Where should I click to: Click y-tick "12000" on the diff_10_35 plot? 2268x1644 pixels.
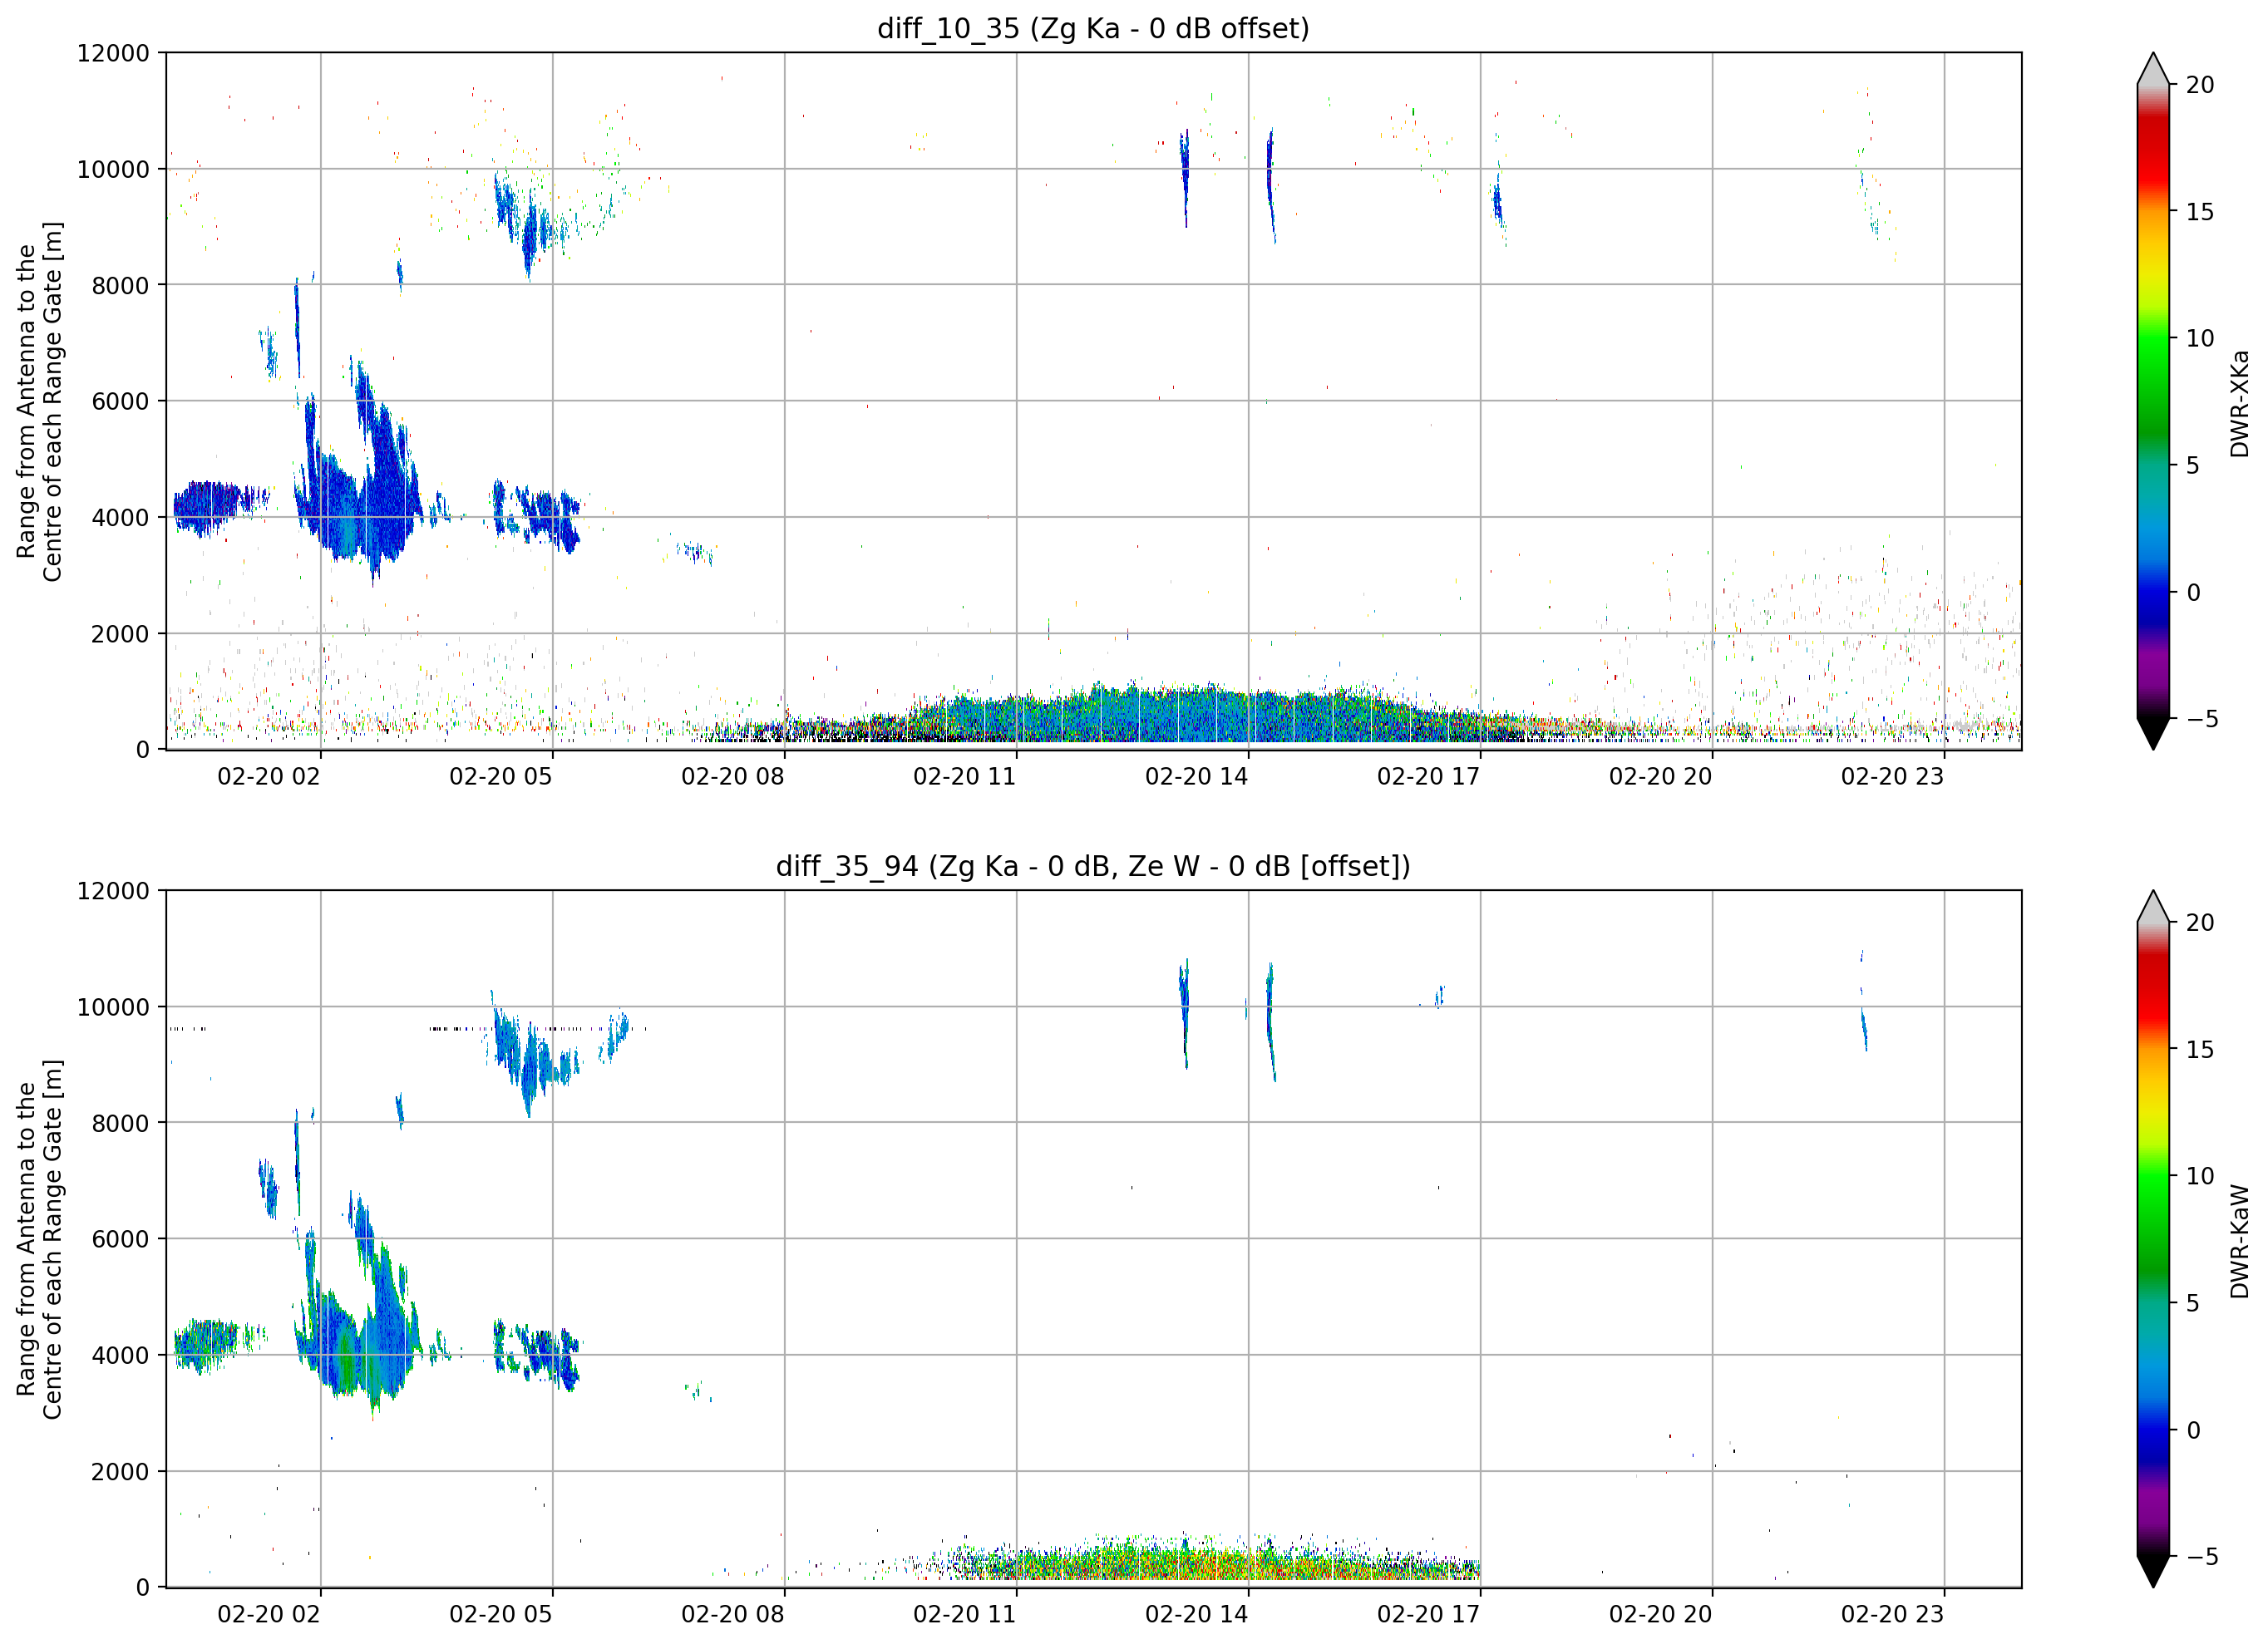(113, 53)
